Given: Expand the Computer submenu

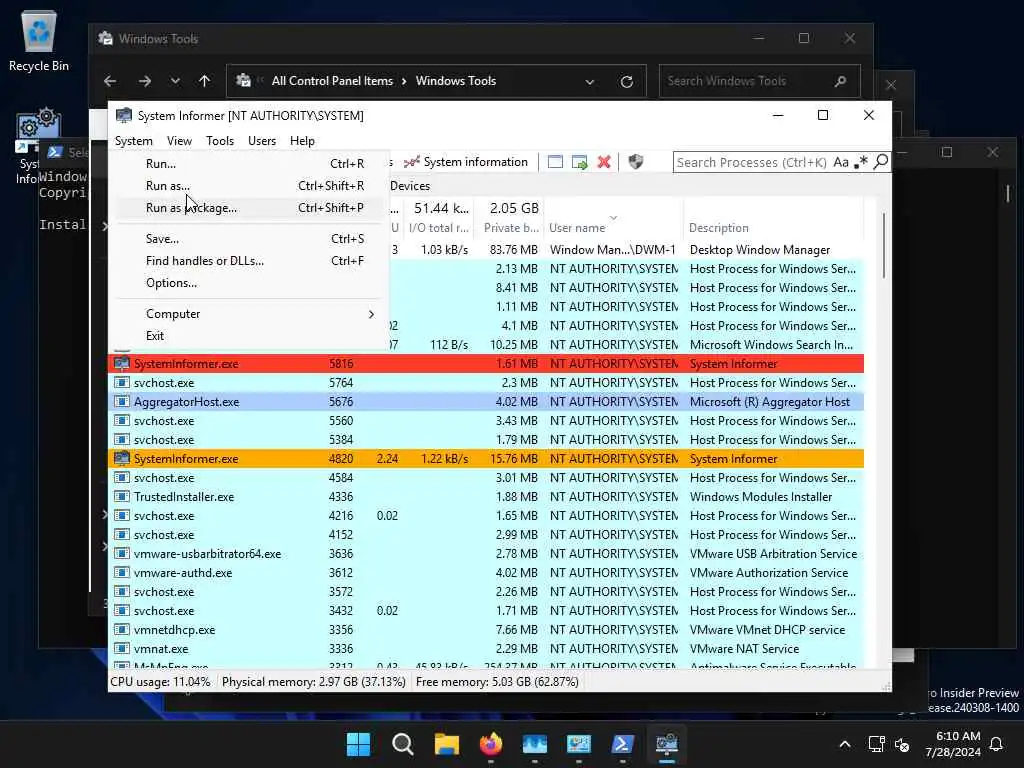Looking at the screenshot, I should pyautogui.click(x=249, y=314).
